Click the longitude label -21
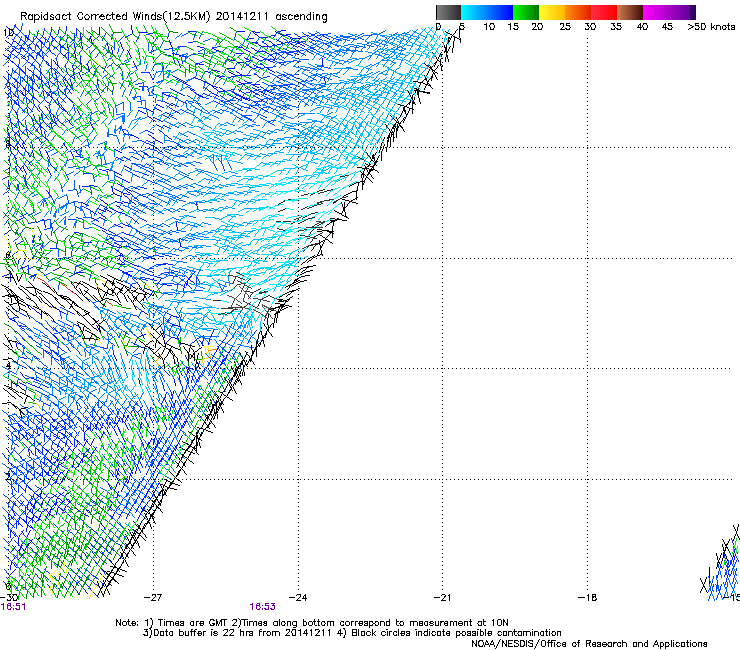740x650 pixels. click(442, 597)
